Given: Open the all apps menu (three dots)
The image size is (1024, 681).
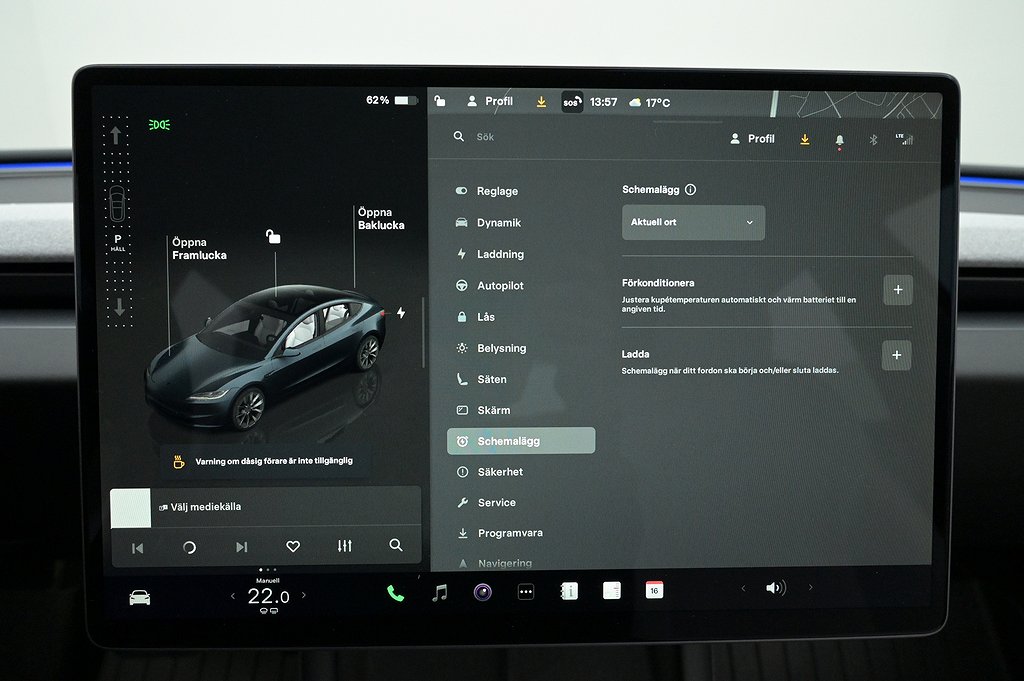Looking at the screenshot, I should click(526, 592).
